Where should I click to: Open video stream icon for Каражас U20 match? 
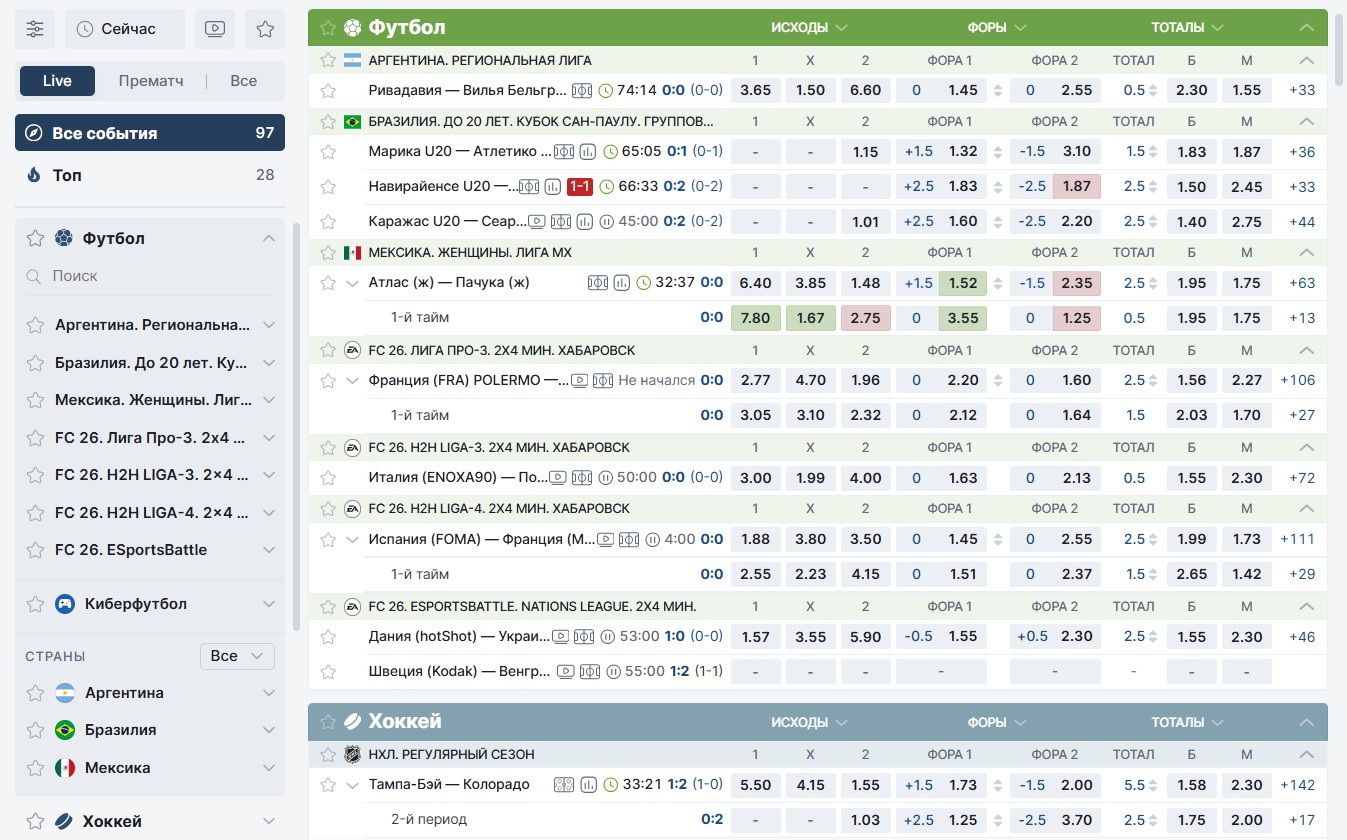(x=537, y=221)
